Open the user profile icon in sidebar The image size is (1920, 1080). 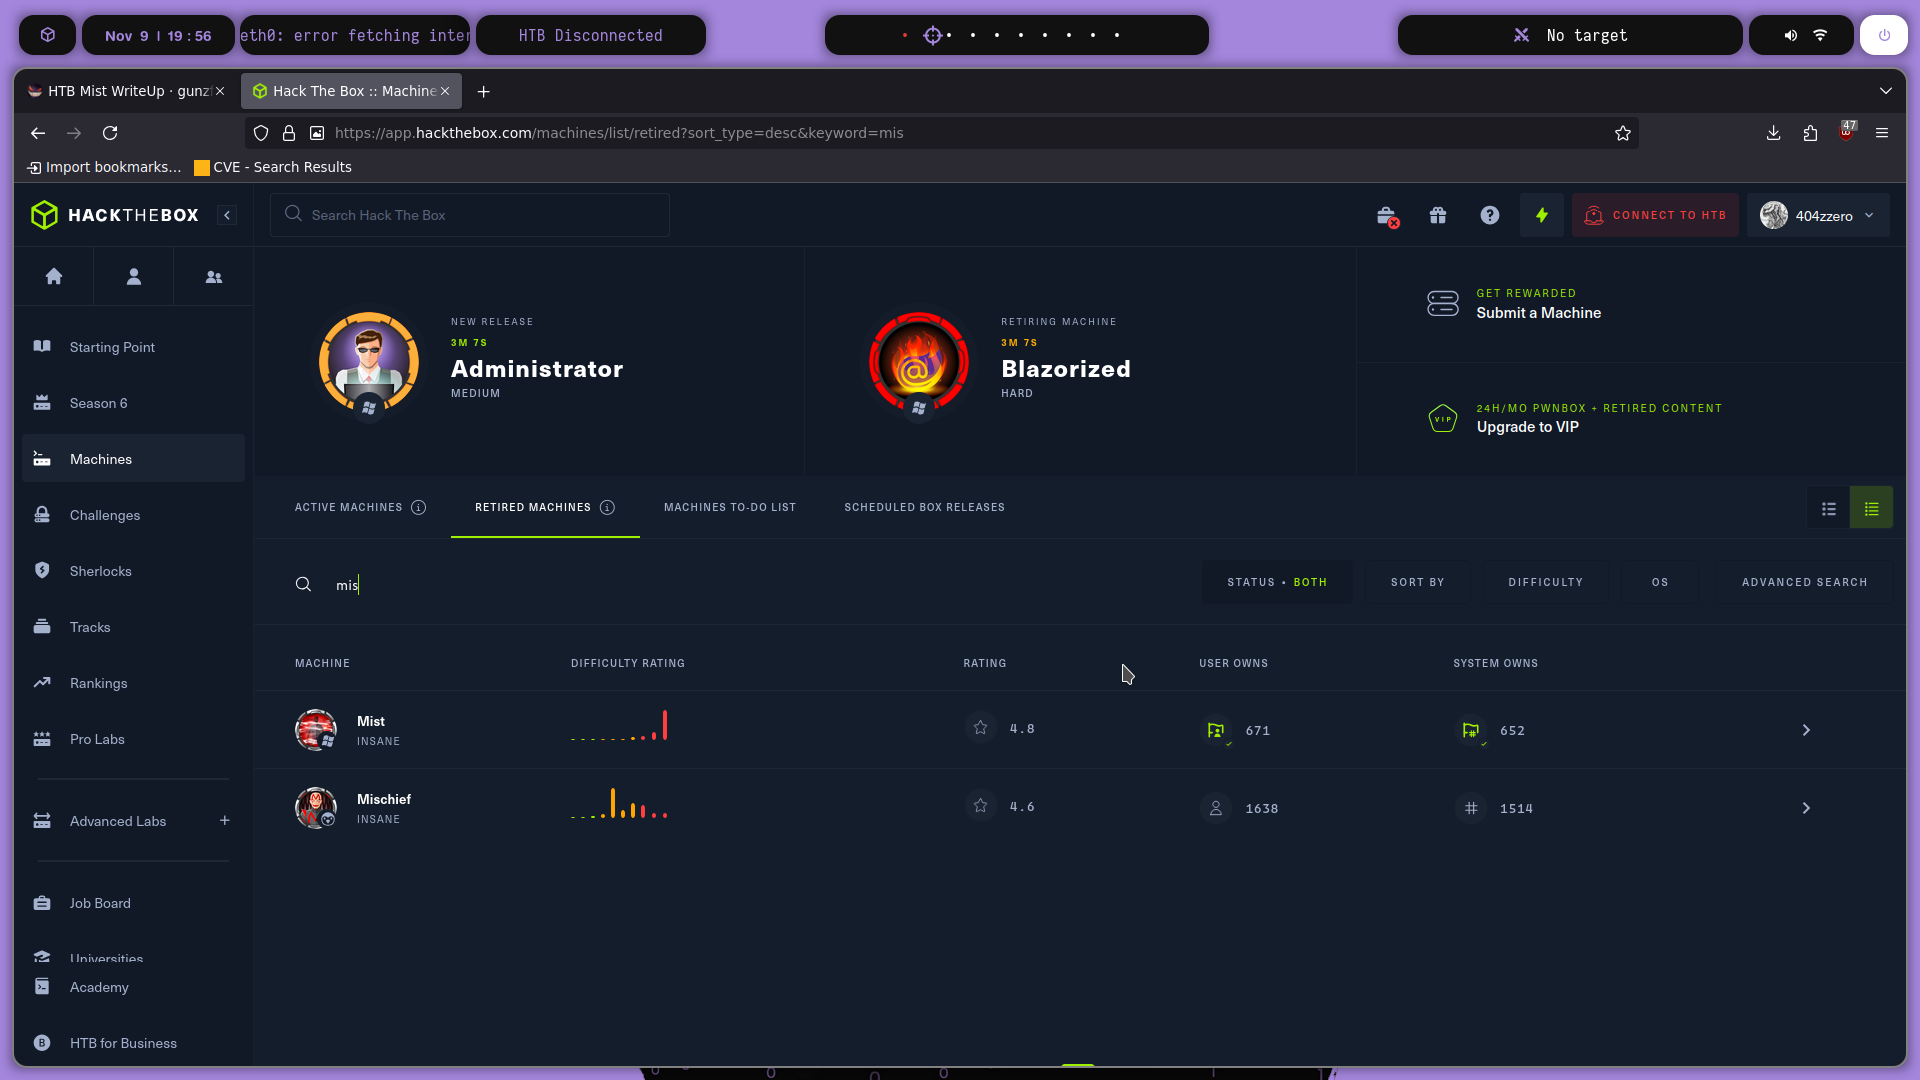coord(134,277)
